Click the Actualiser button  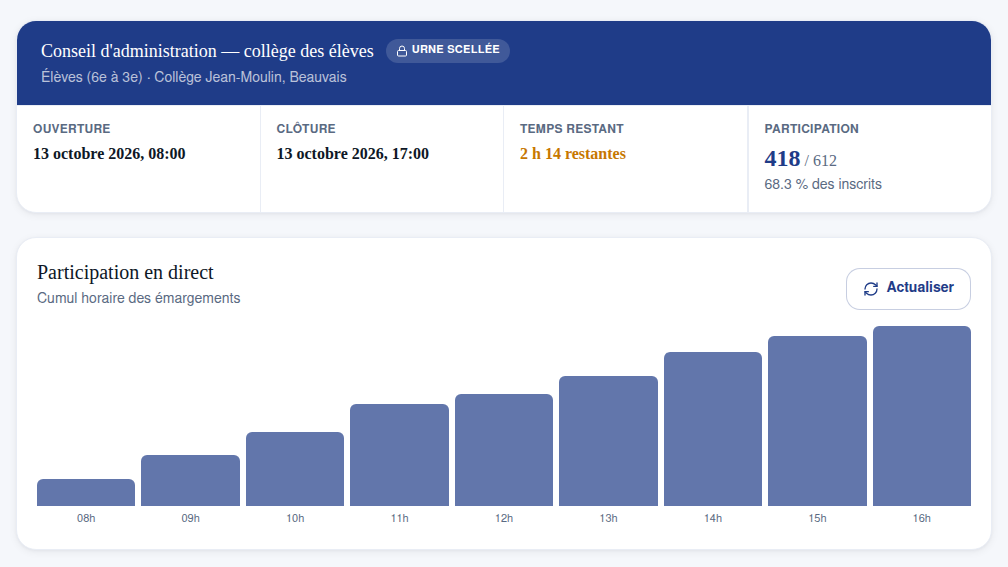point(908,289)
